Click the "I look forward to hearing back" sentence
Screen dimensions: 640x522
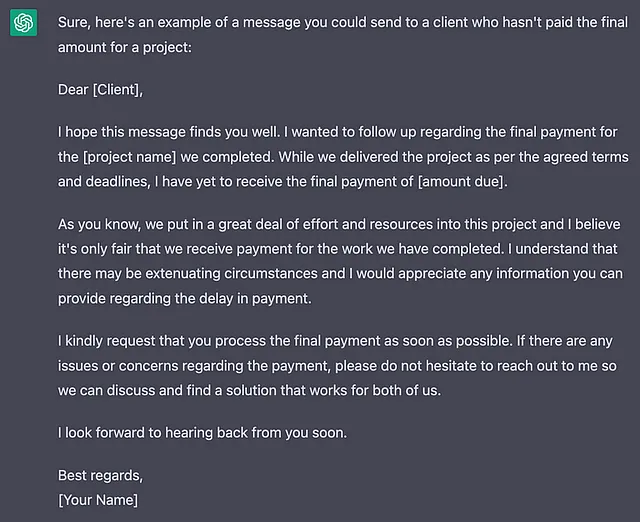coord(202,433)
